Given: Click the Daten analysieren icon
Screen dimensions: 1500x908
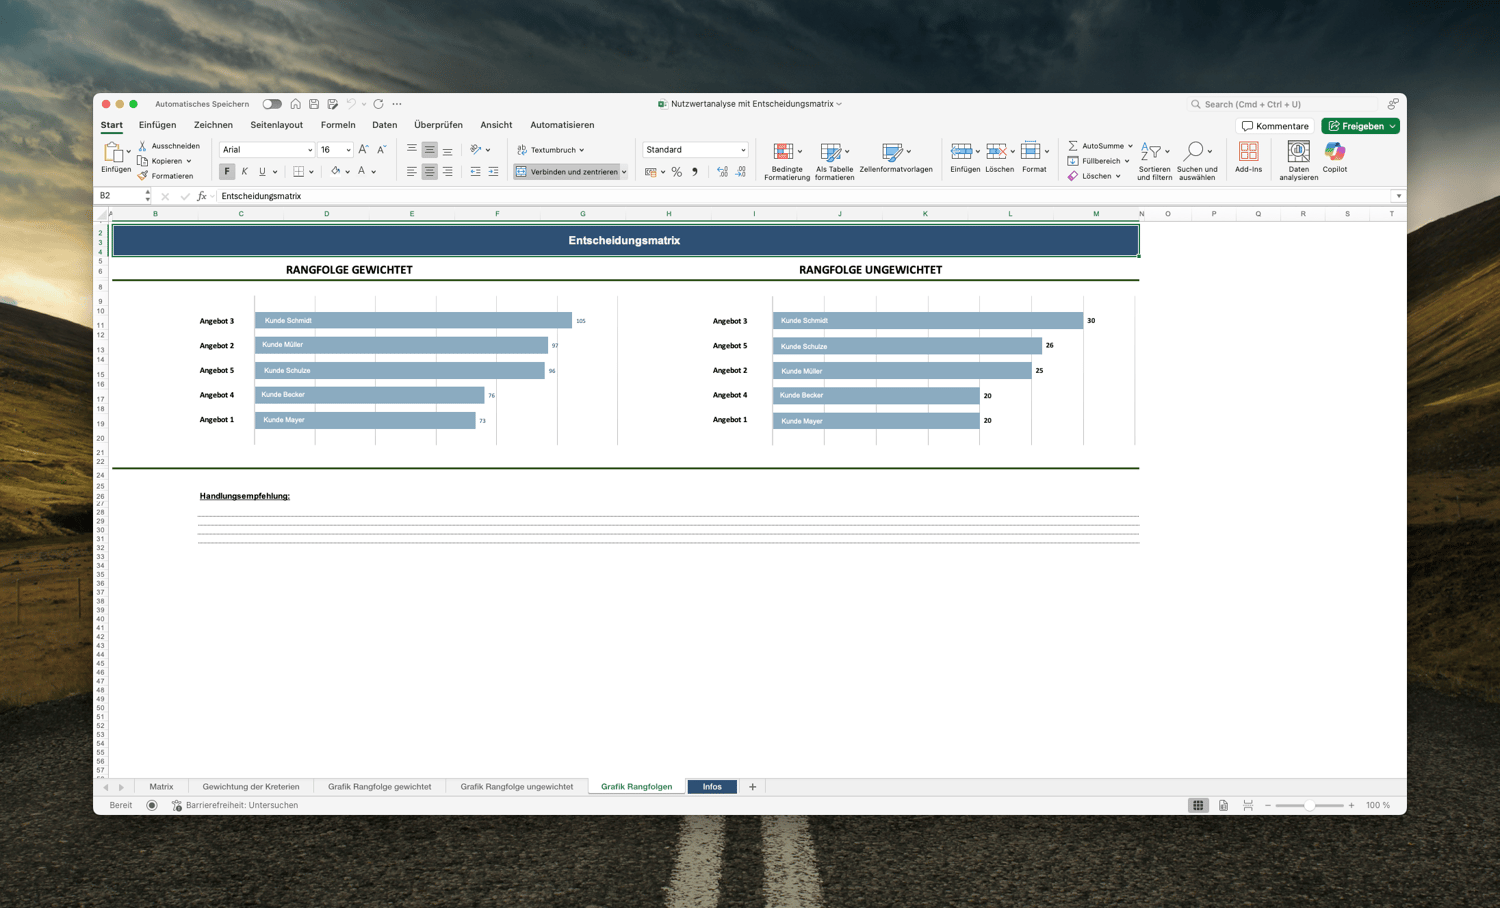Looking at the screenshot, I should (x=1298, y=160).
